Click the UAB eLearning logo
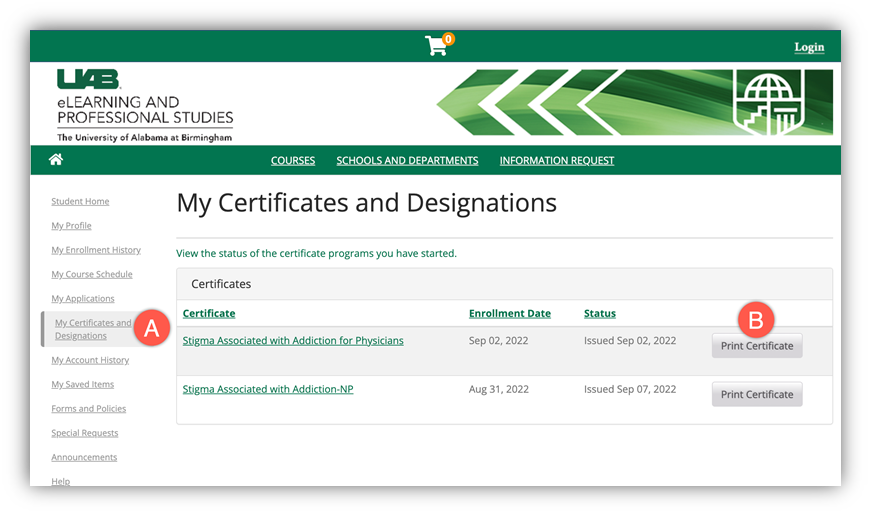 (144, 105)
